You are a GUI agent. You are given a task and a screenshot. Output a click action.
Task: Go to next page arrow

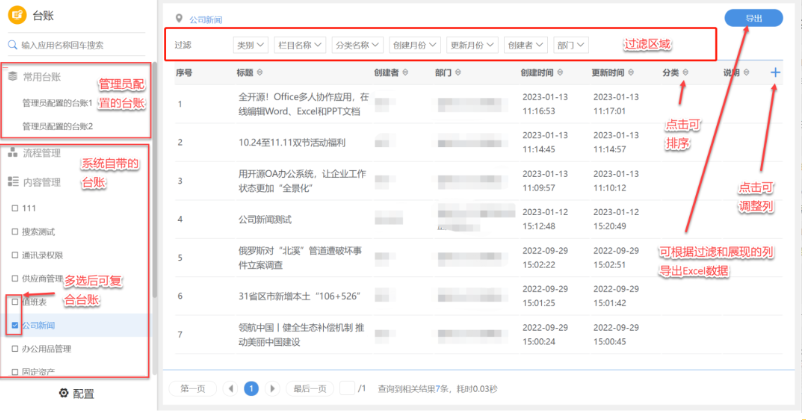272,389
